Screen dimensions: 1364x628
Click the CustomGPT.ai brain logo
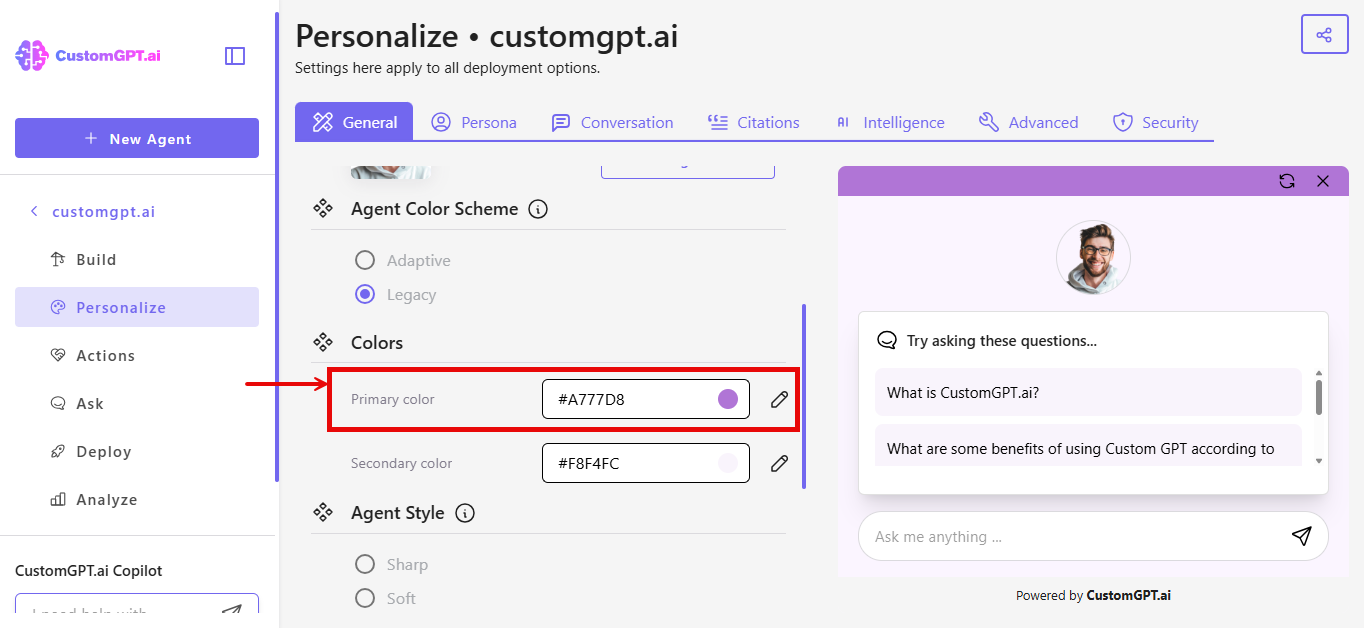[32, 55]
